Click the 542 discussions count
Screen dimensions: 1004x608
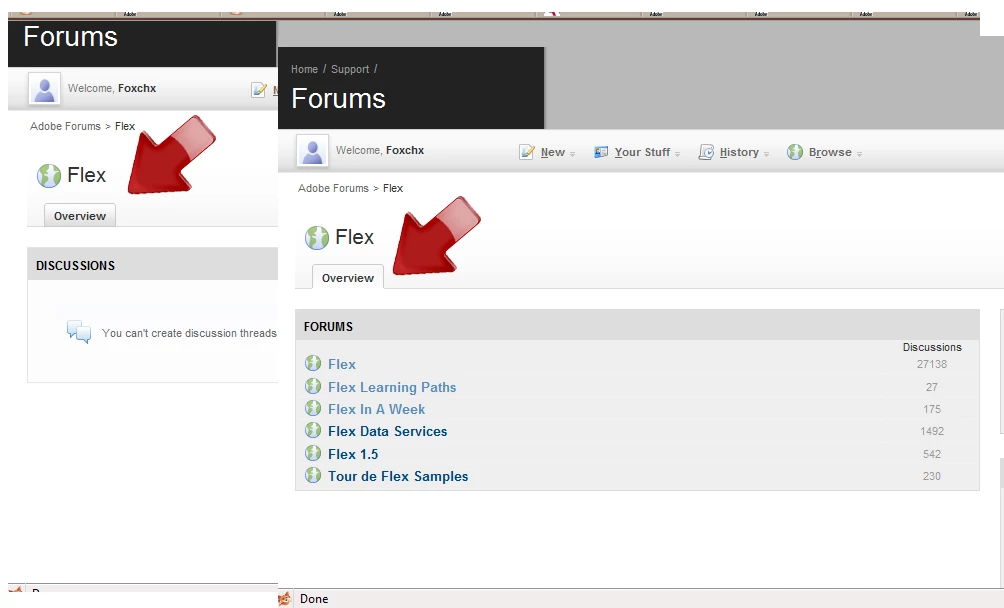932,454
